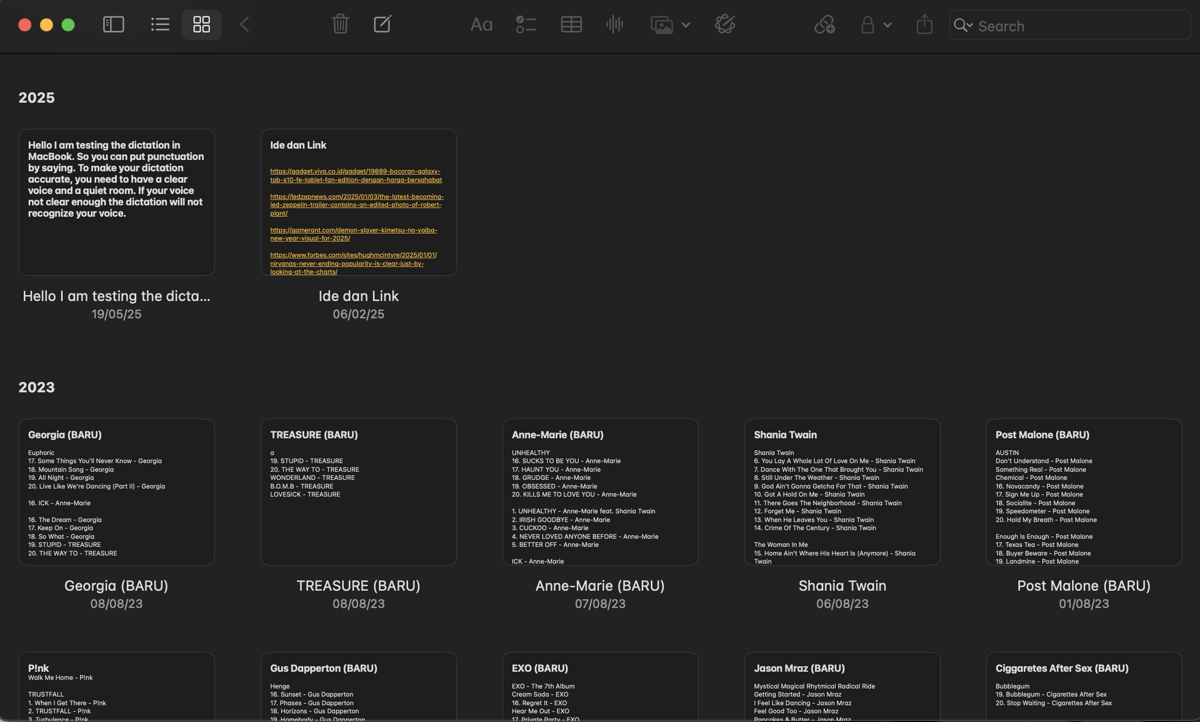The image size is (1200, 722).
Task: Open the Georgia (BARU) note thumbnail
Action: (x=117, y=492)
